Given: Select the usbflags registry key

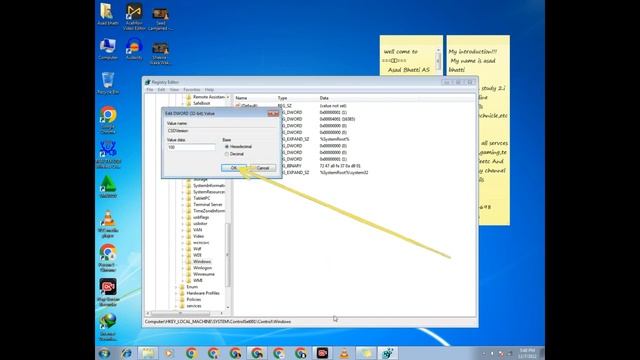Looking at the screenshot, I should tap(200, 217).
